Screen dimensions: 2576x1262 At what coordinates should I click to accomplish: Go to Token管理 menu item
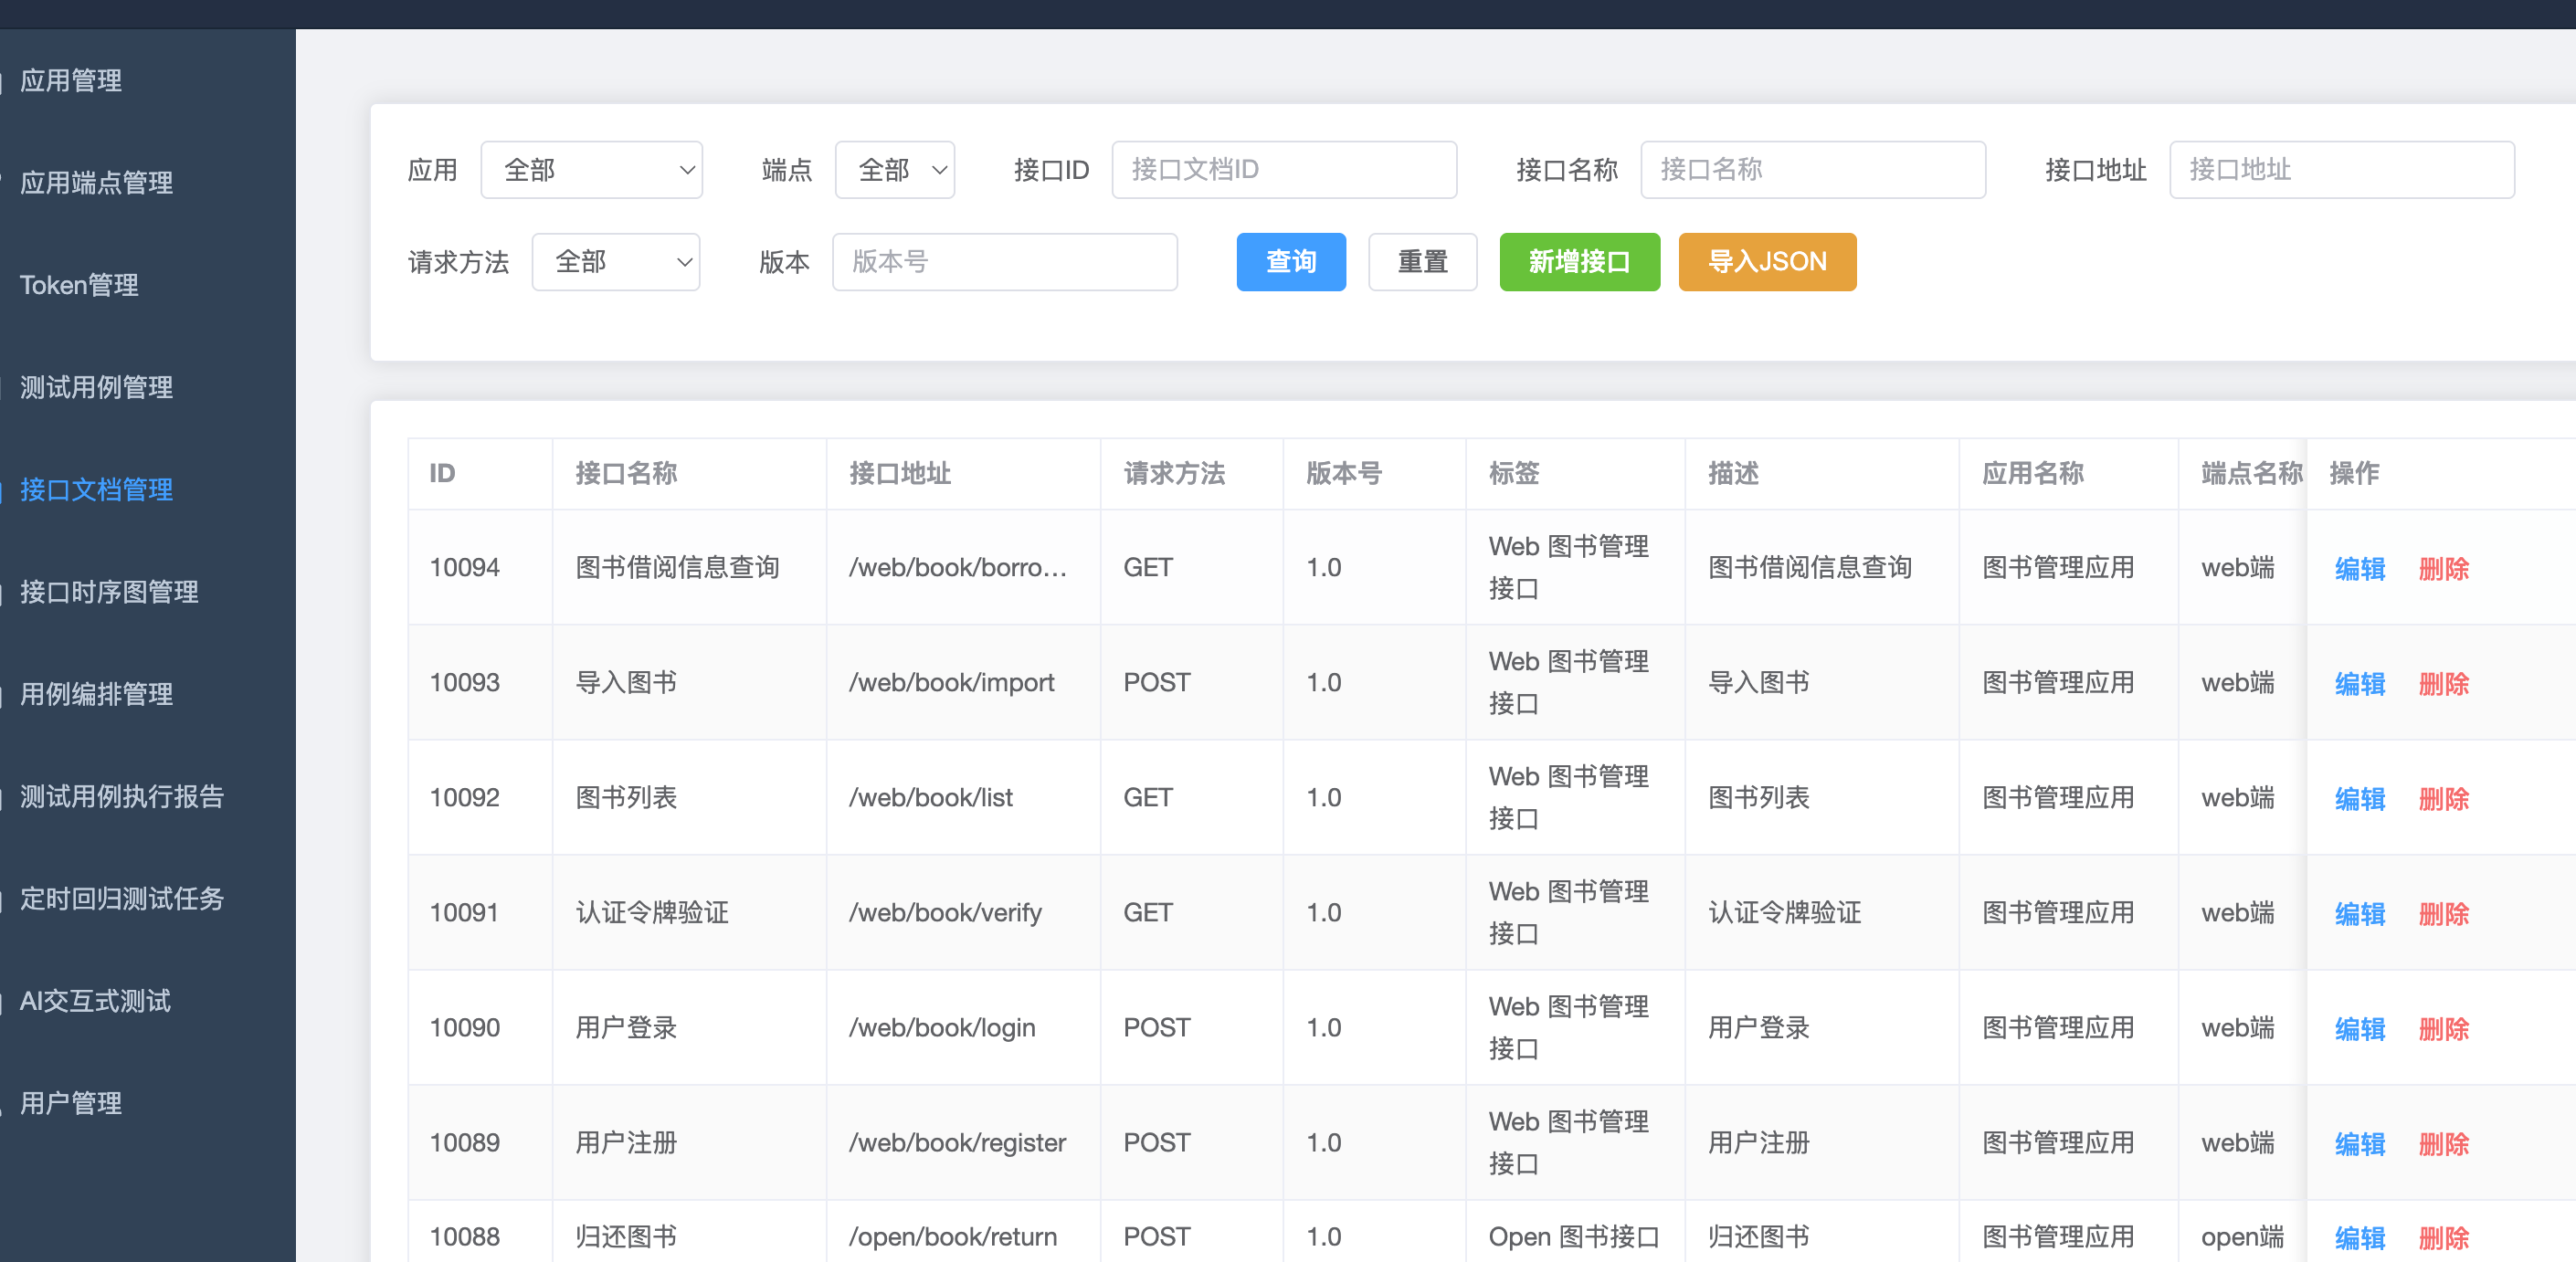pyautogui.click(x=79, y=285)
